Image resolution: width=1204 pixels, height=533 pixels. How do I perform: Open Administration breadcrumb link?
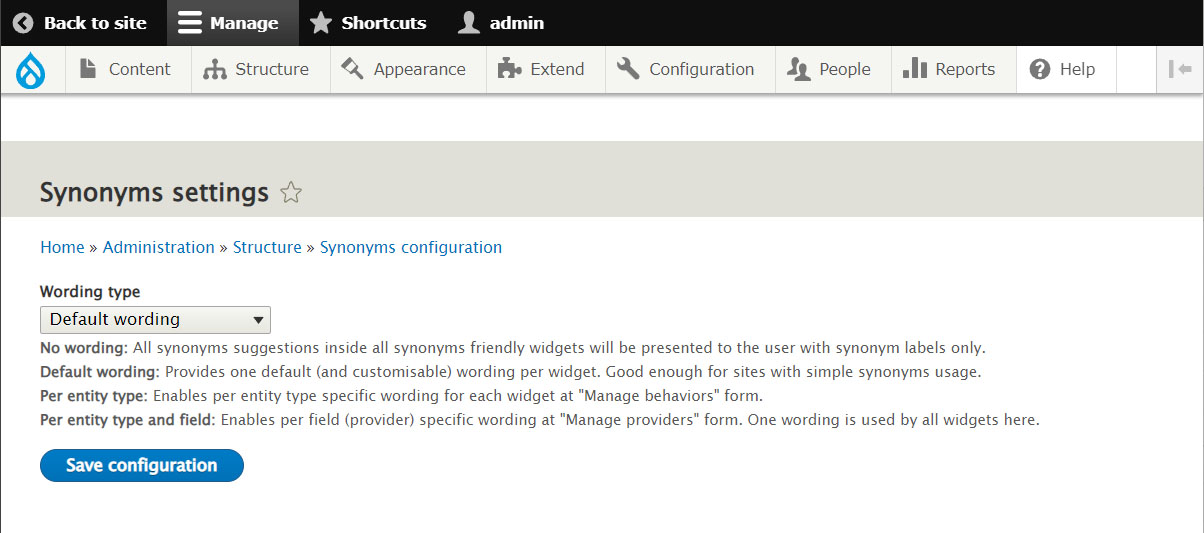(x=159, y=247)
